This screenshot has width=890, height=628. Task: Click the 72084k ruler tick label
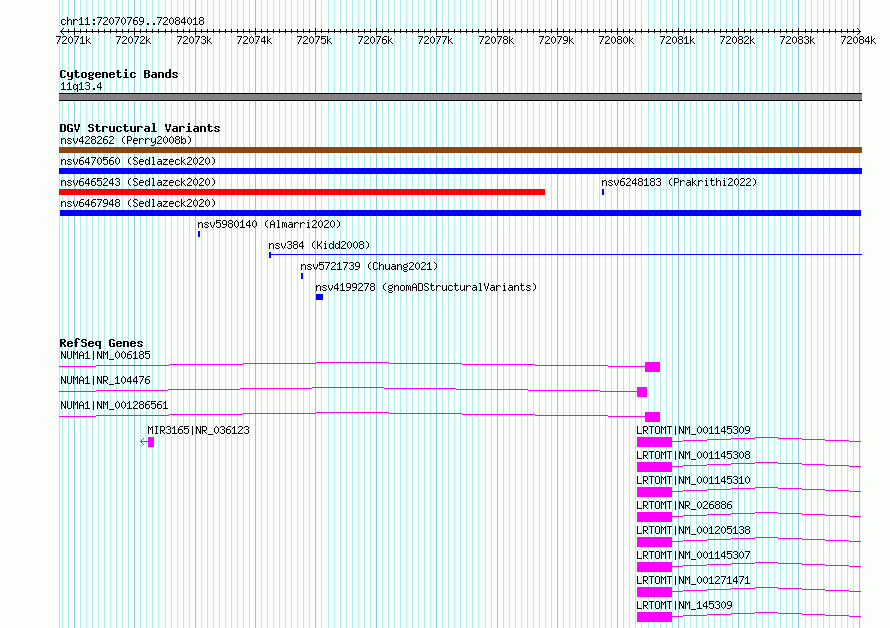(x=858, y=40)
